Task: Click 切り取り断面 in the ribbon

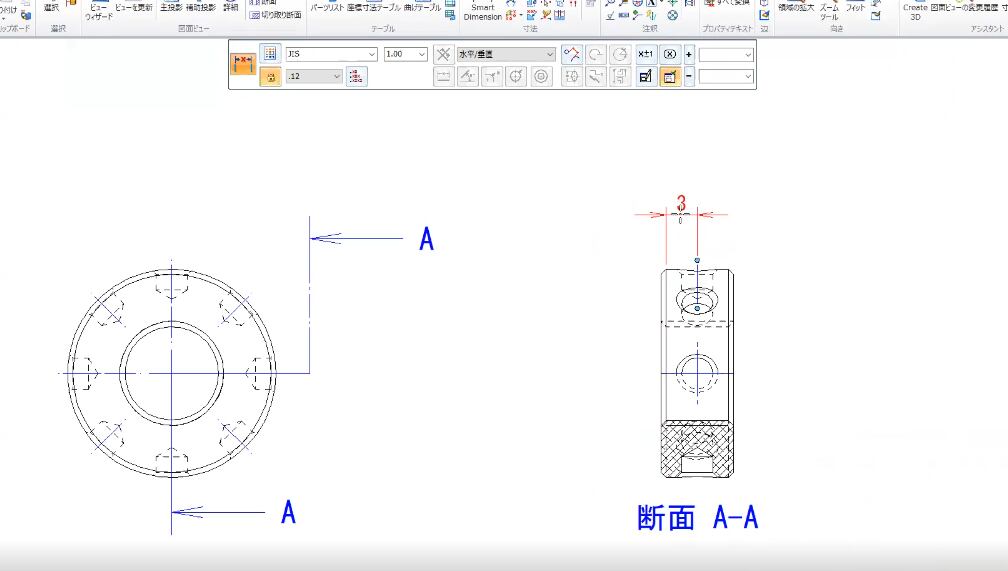Action: click(x=275, y=15)
